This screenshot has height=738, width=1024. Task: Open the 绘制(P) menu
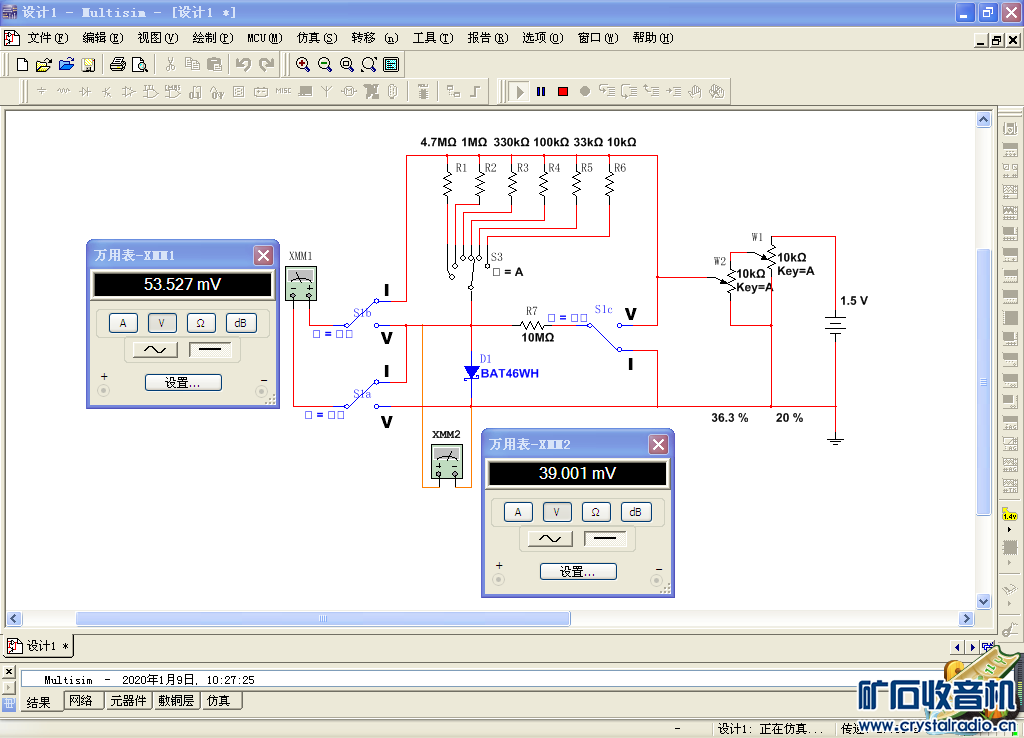pyautogui.click(x=212, y=38)
